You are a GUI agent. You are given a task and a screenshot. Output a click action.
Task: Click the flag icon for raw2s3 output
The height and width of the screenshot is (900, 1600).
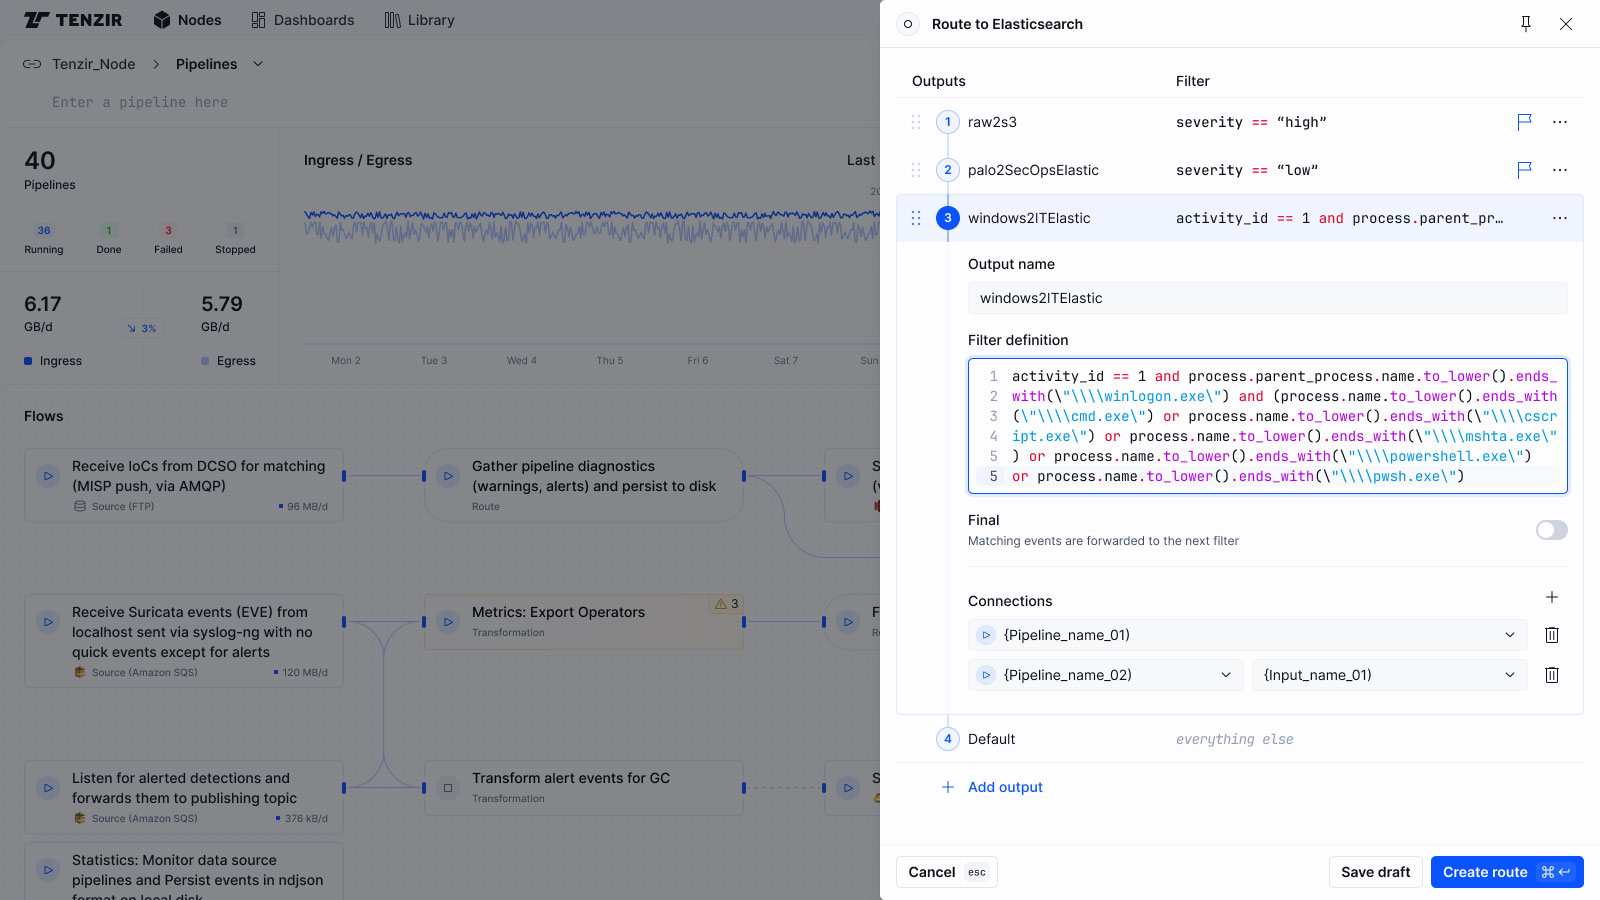click(x=1524, y=122)
